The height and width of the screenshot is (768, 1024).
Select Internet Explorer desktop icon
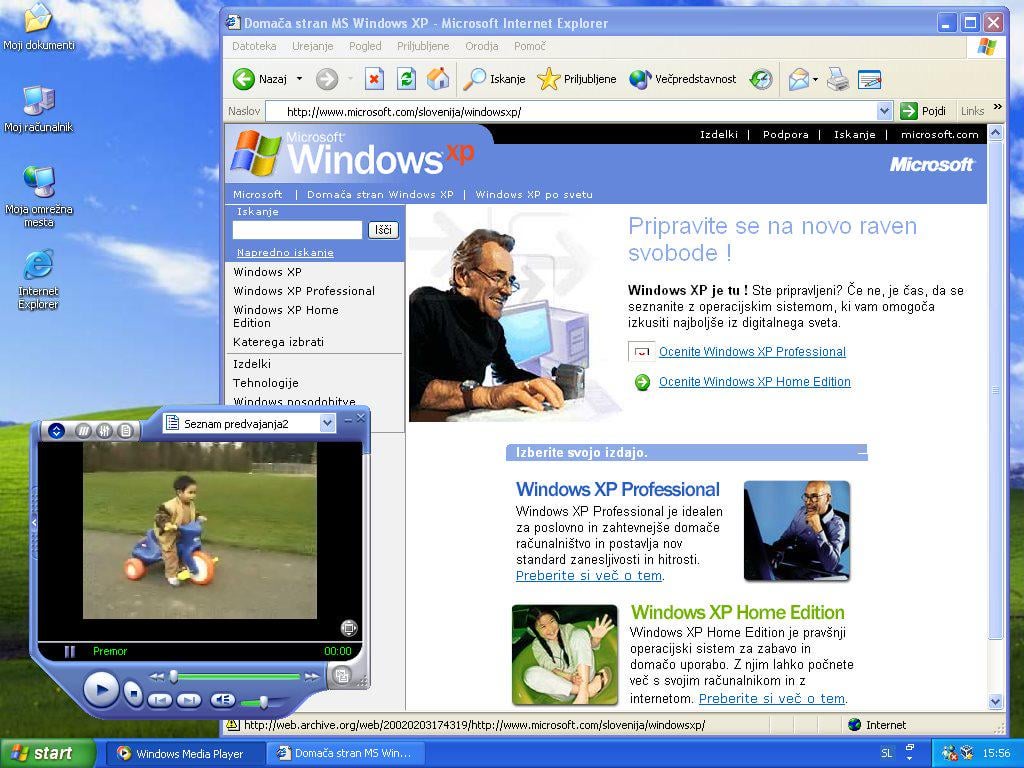click(39, 280)
